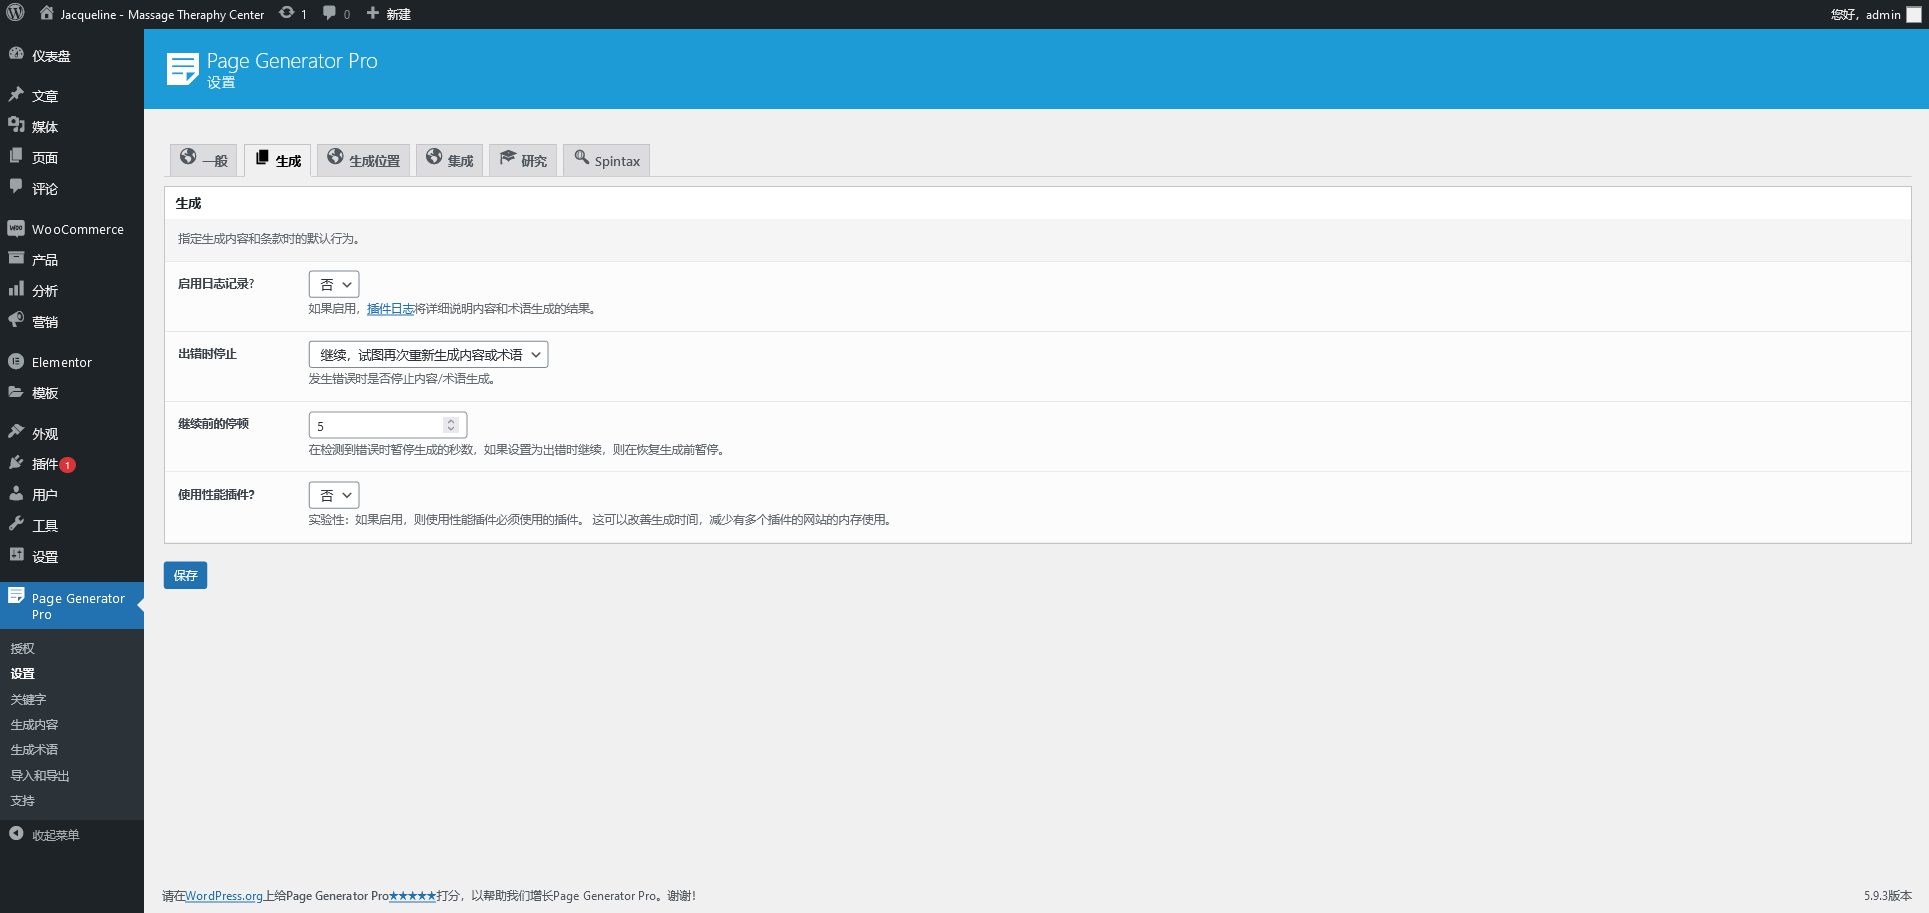Viewport: 1929px width, 913px height.
Task: Expand the 启用日志记录 dropdown
Action: click(x=334, y=285)
